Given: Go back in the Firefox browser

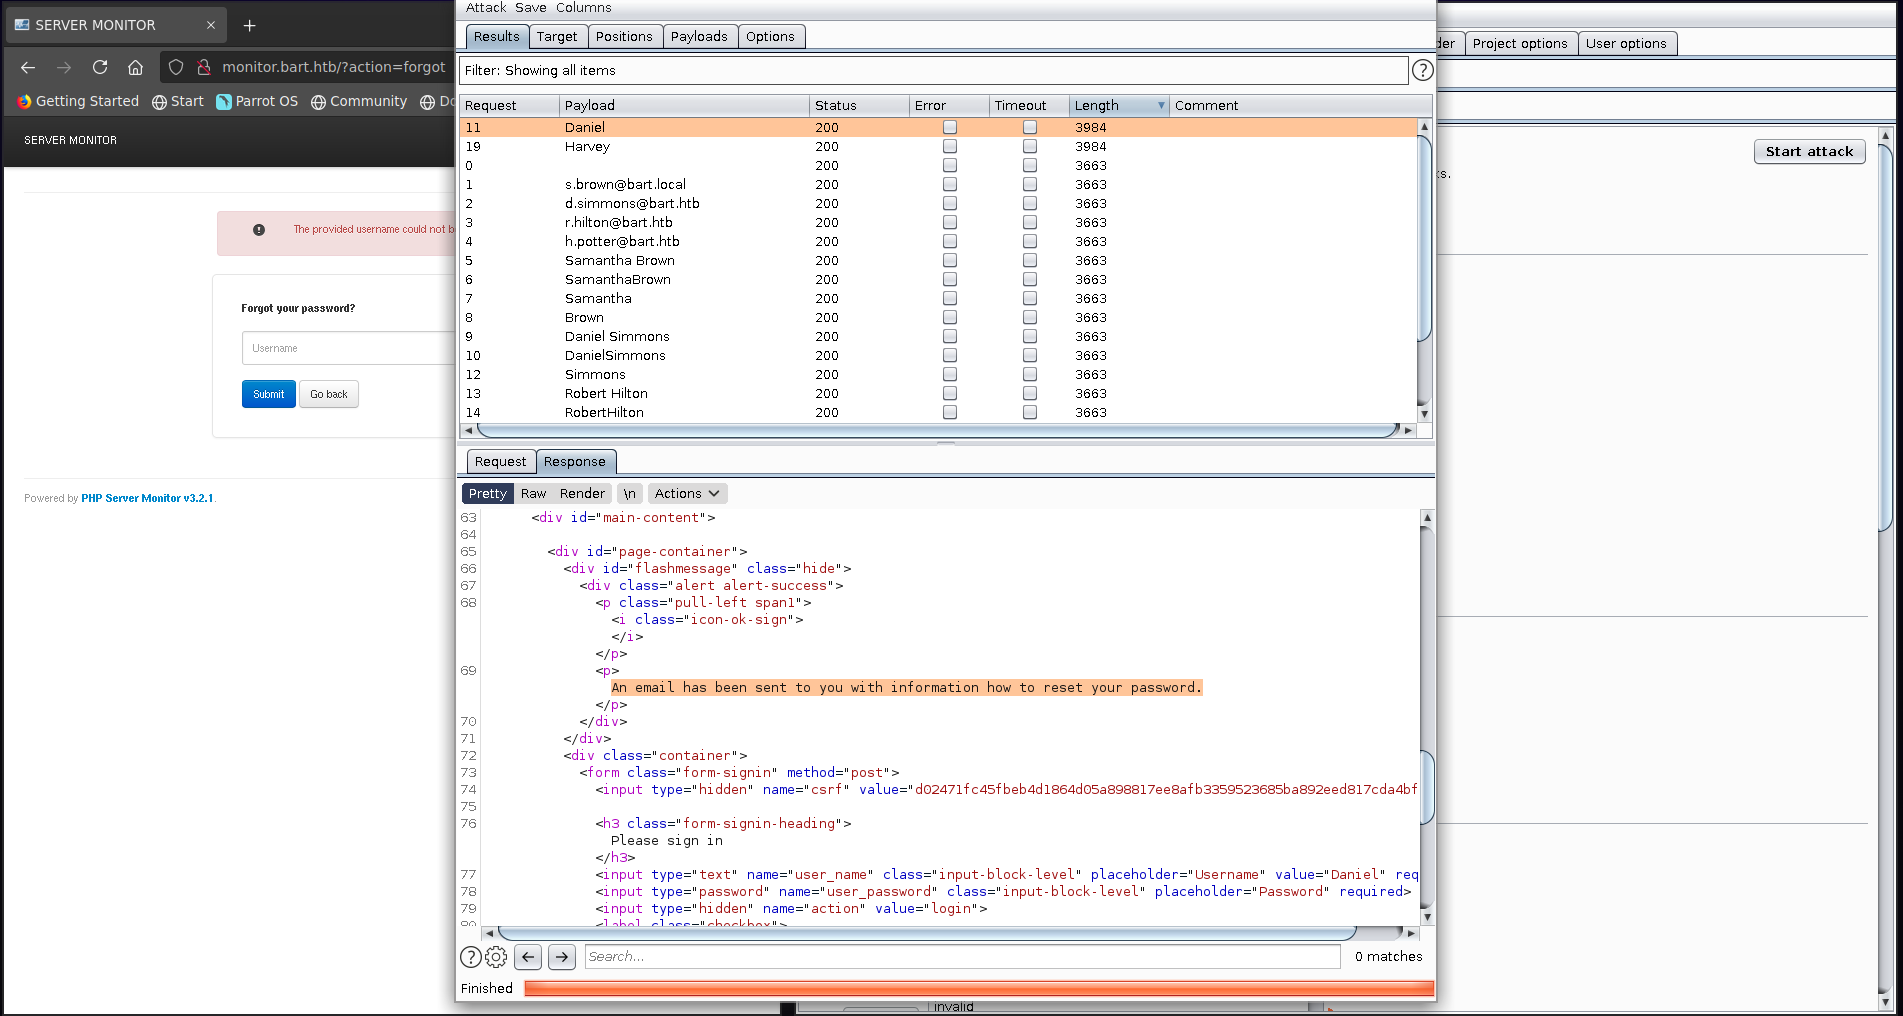Looking at the screenshot, I should [x=28, y=67].
